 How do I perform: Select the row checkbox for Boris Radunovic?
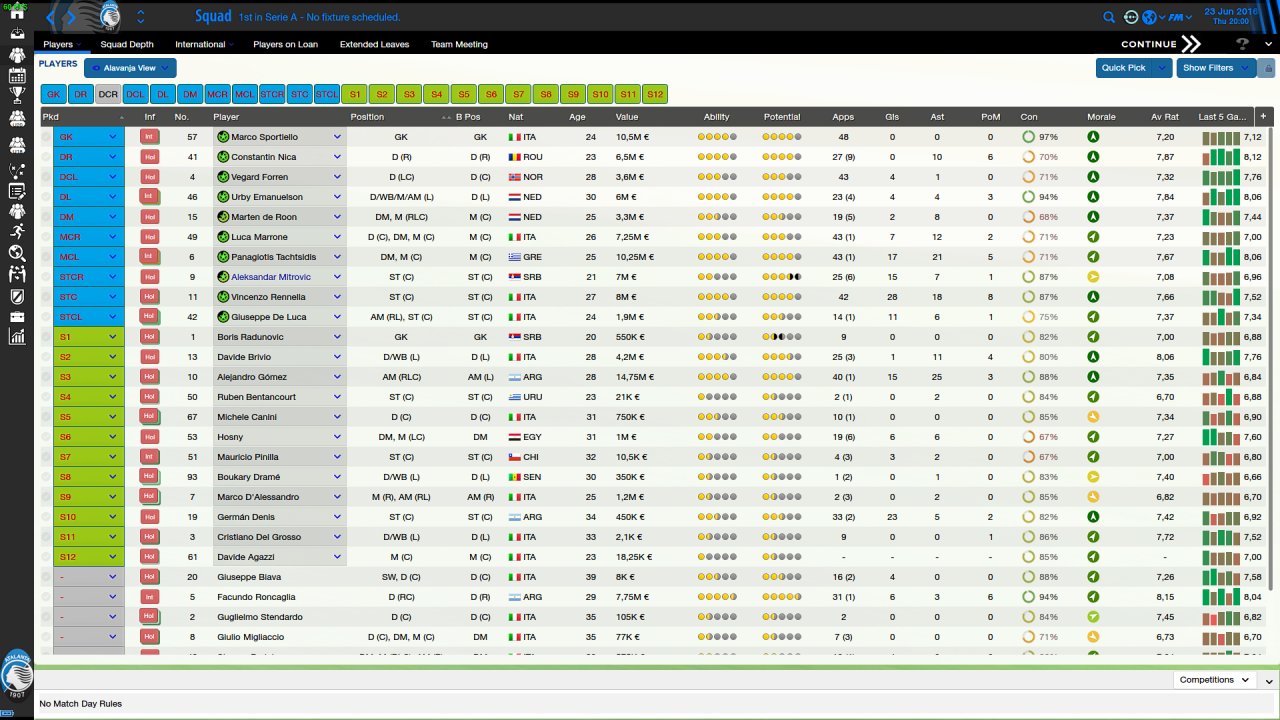pos(46,337)
